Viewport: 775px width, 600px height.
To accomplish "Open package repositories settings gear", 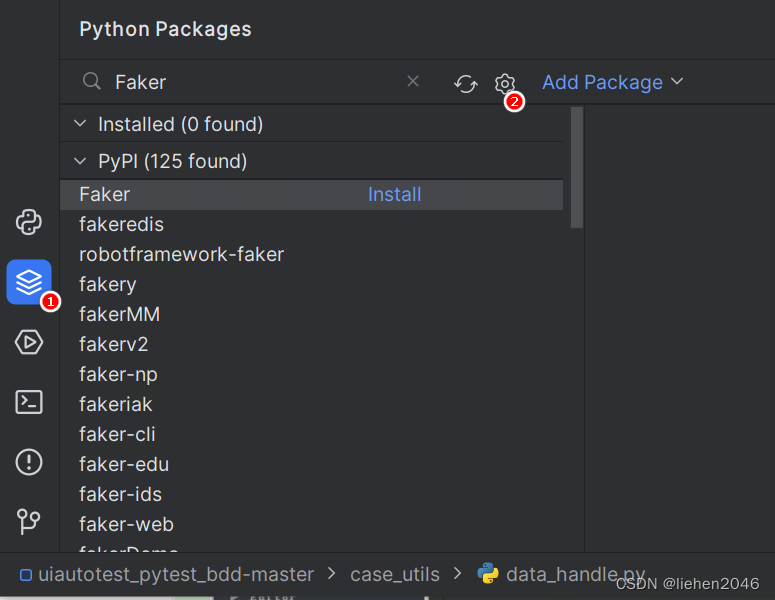I will pos(505,83).
